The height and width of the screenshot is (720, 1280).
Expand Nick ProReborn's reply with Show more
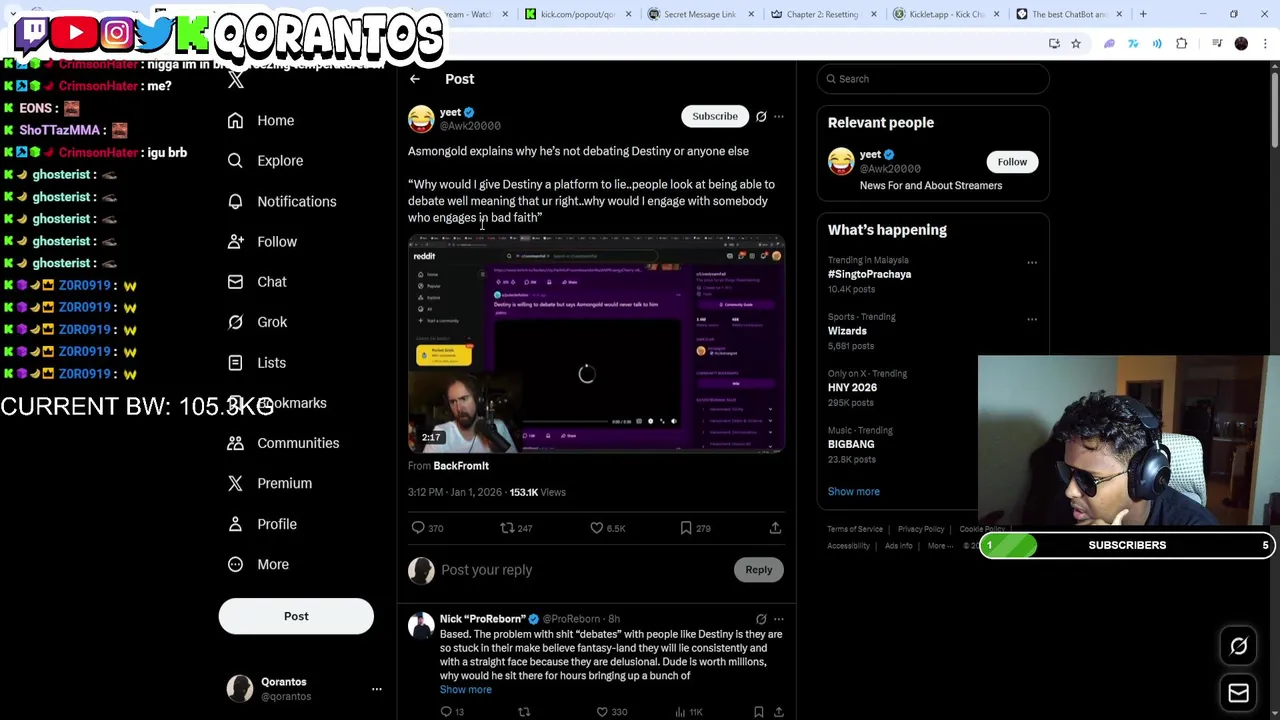[466, 690]
